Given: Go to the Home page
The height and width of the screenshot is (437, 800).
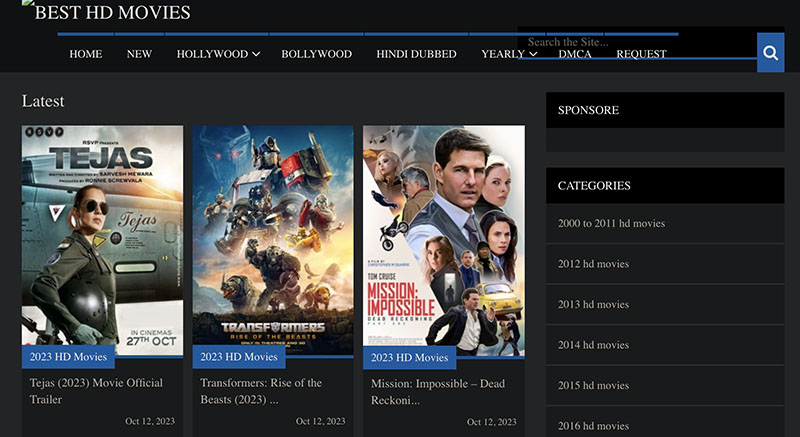Looking at the screenshot, I should coord(85,54).
